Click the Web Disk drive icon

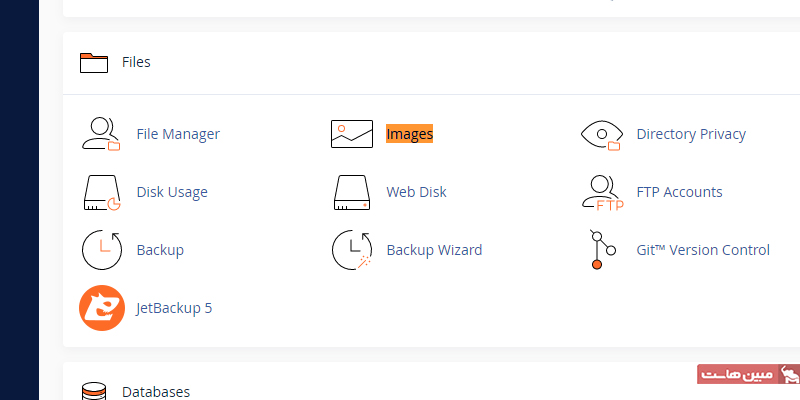(x=351, y=192)
